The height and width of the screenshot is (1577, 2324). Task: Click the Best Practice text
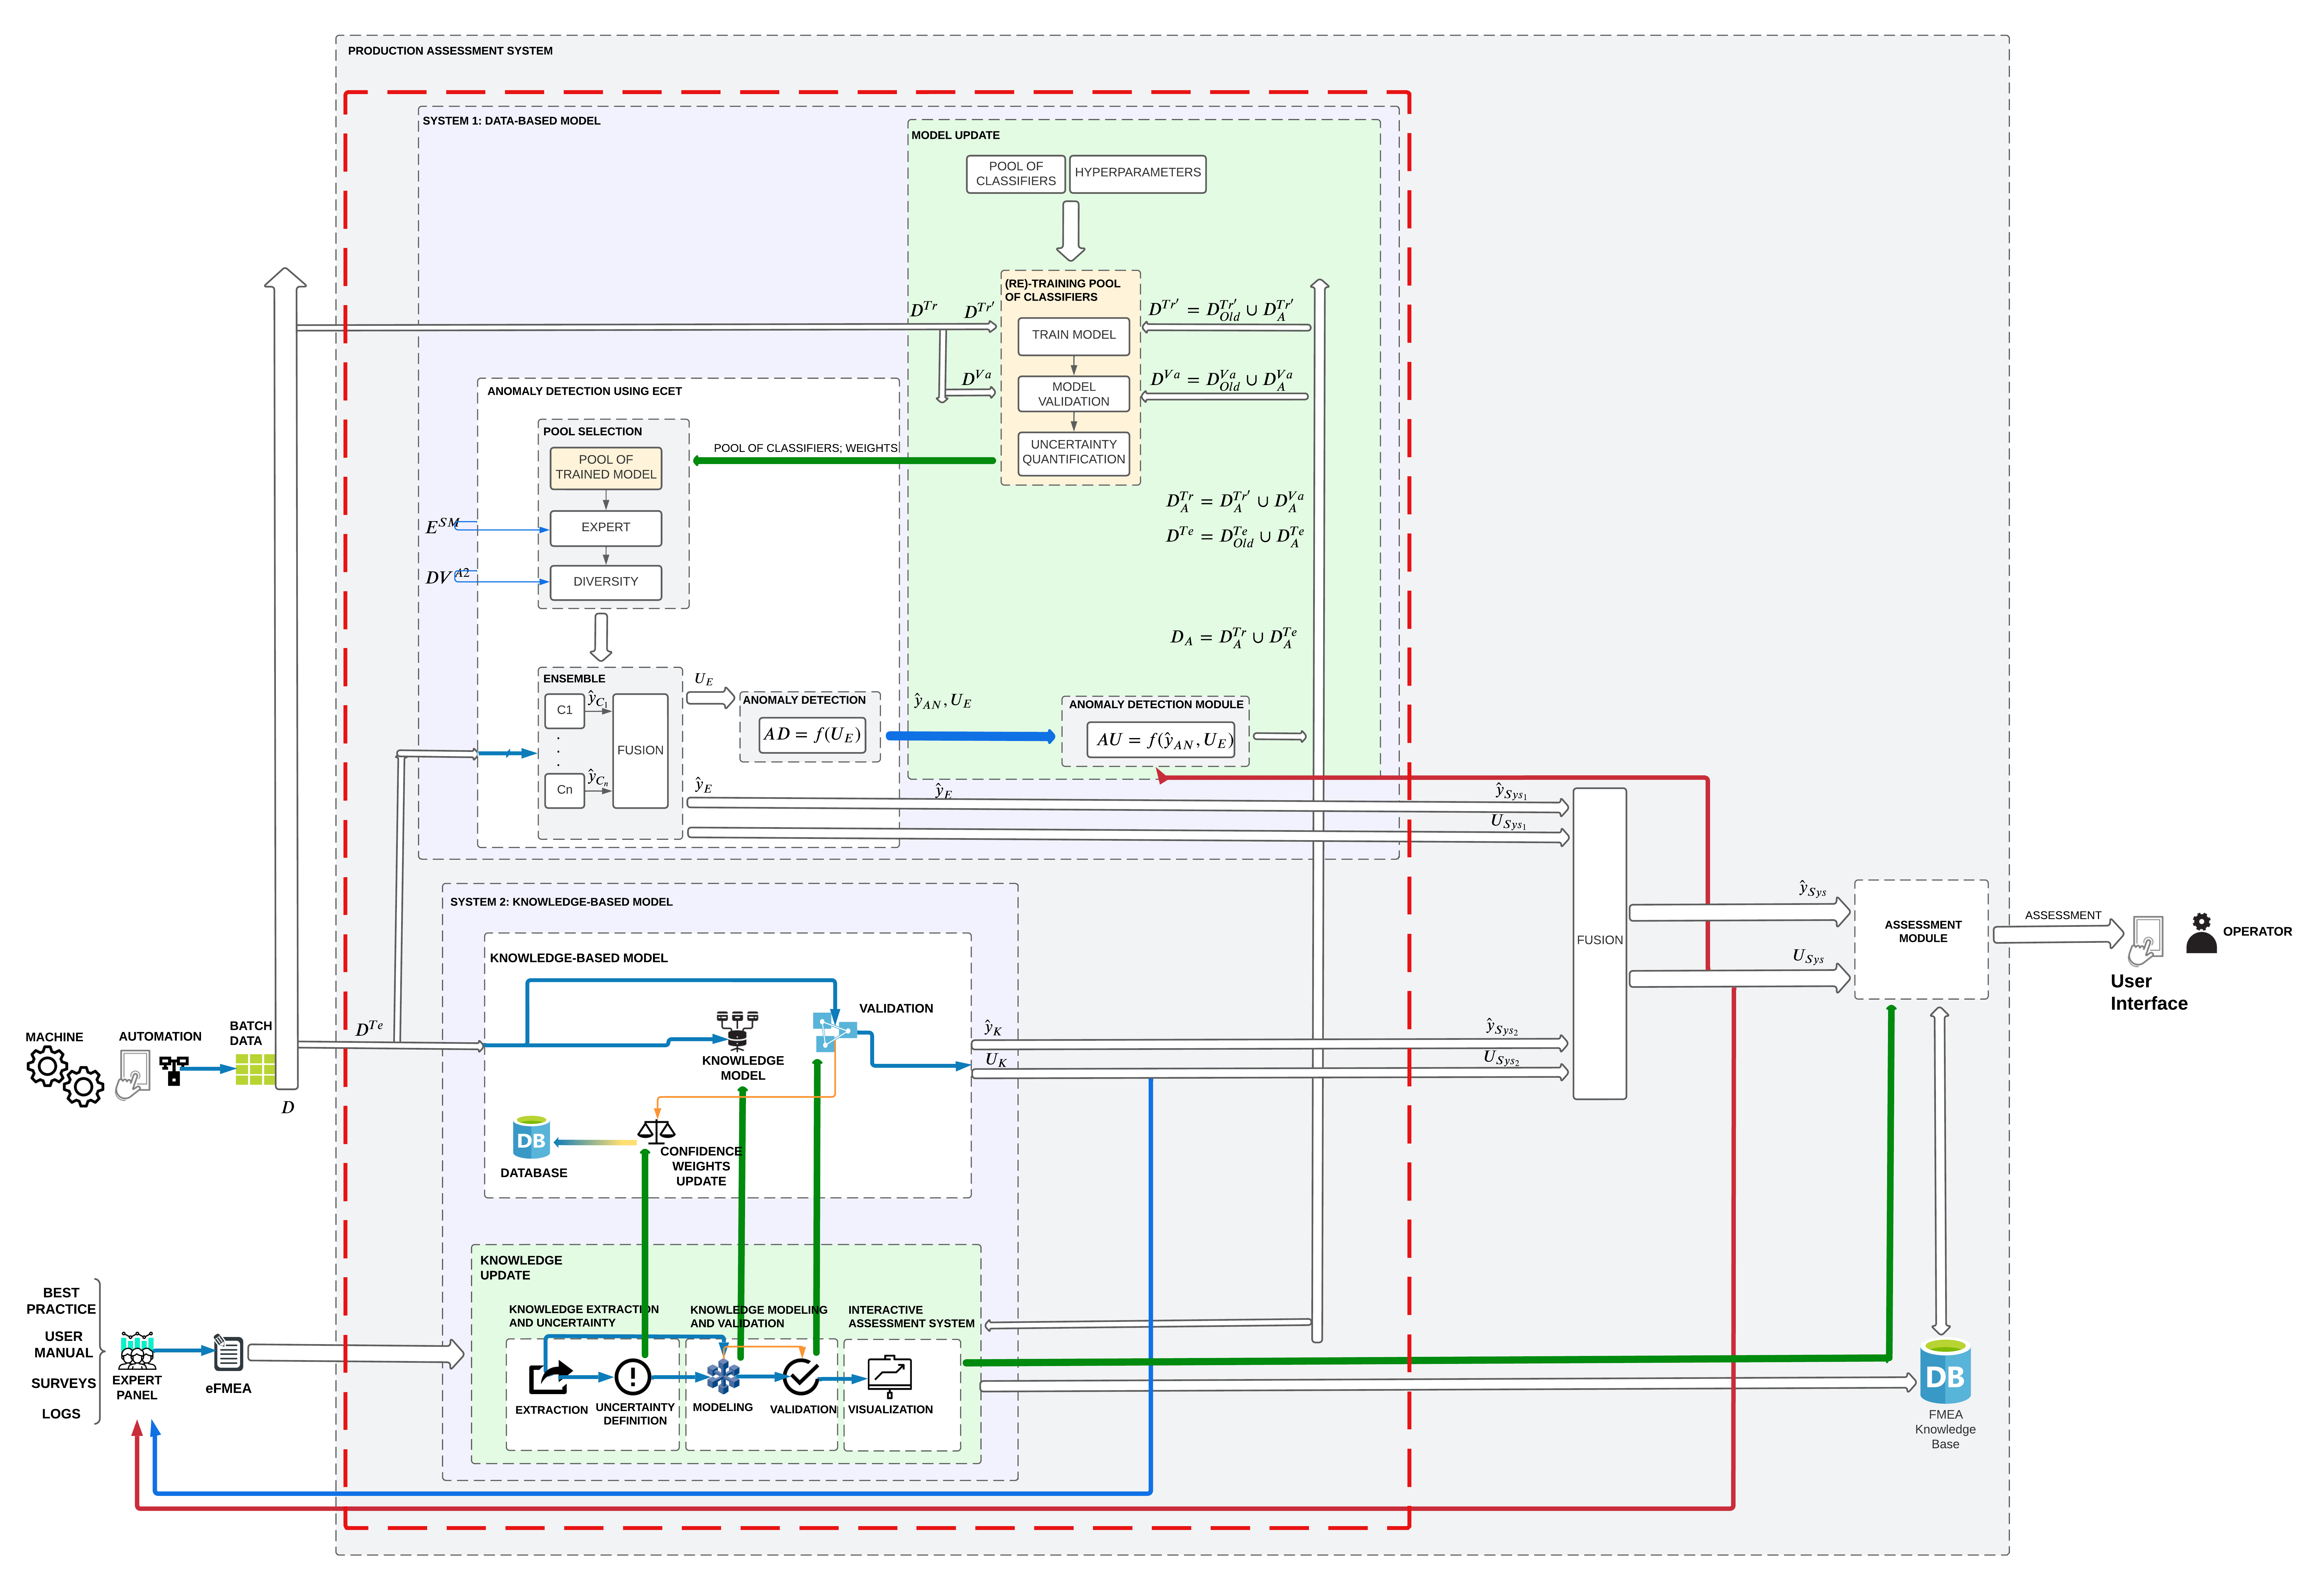click(61, 1301)
